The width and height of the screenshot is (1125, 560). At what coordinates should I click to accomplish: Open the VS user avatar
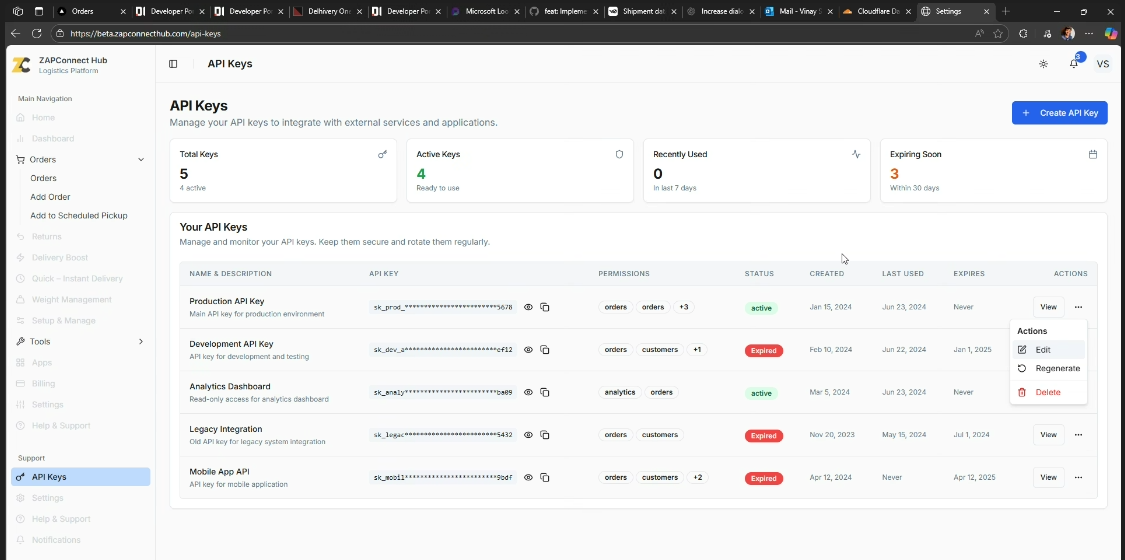[x=1103, y=64]
